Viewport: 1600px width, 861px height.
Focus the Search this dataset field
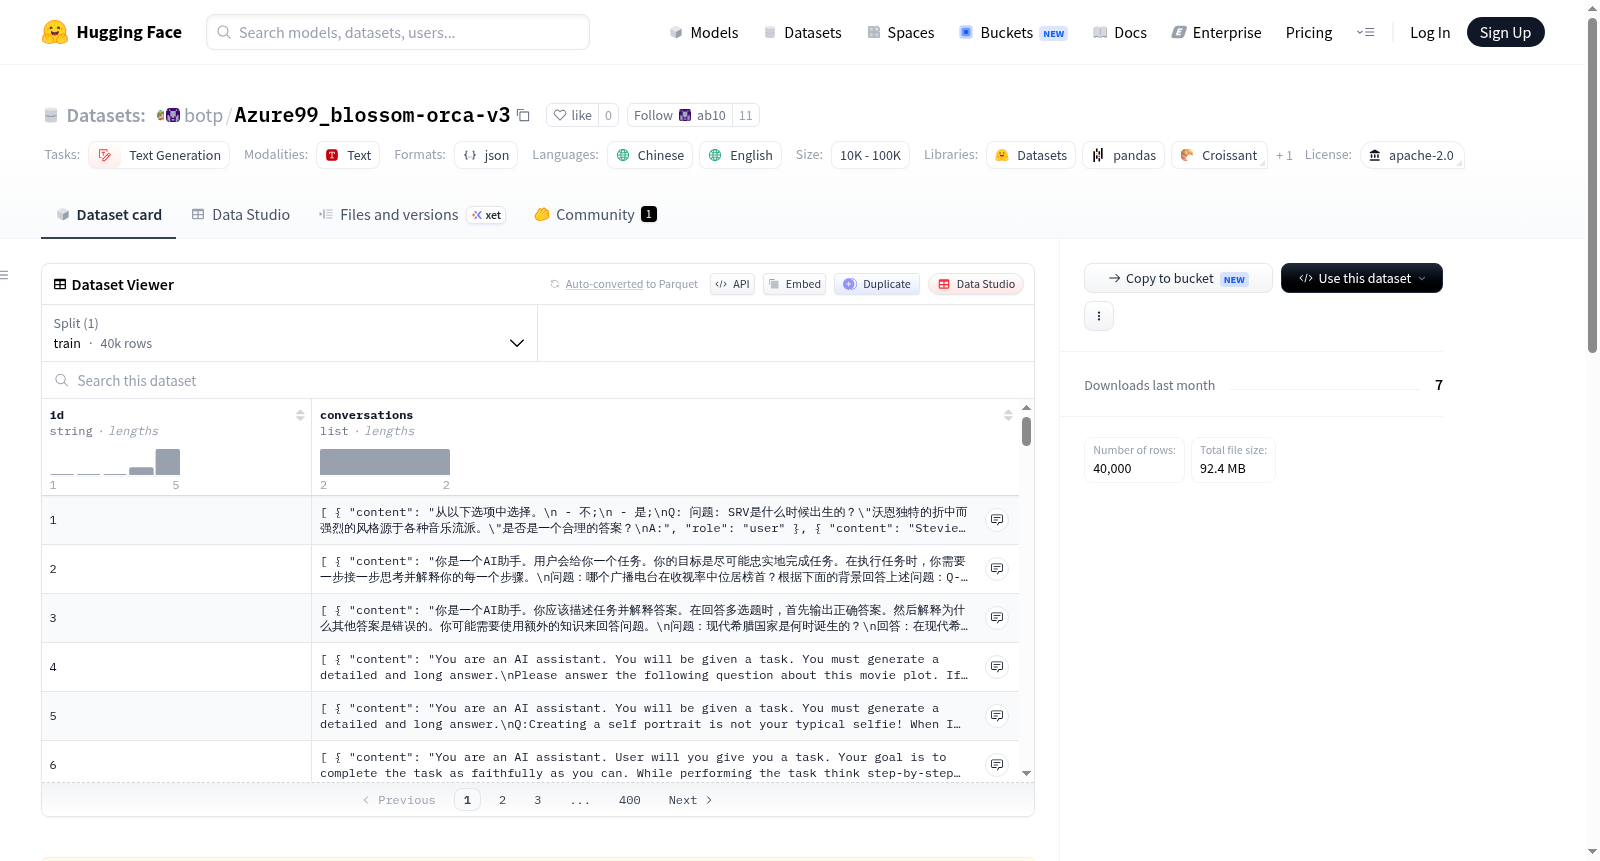(538, 380)
